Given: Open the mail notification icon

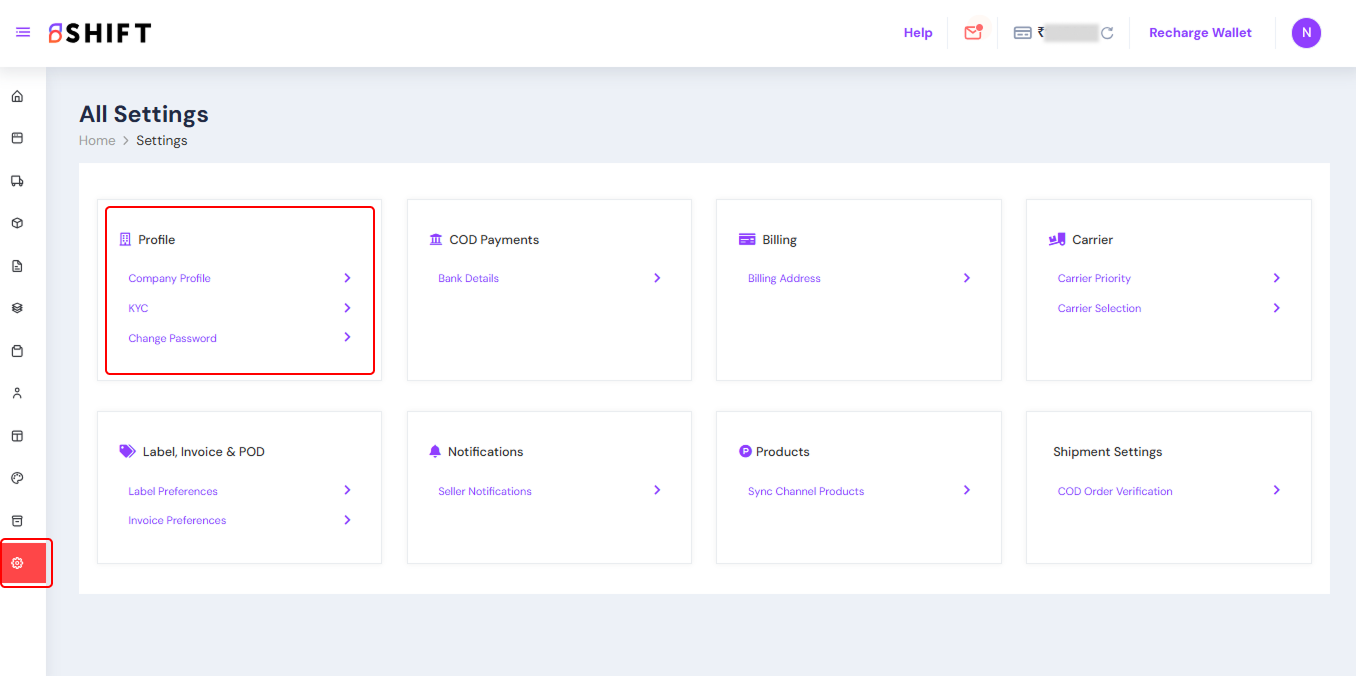Looking at the screenshot, I should tap(973, 33).
